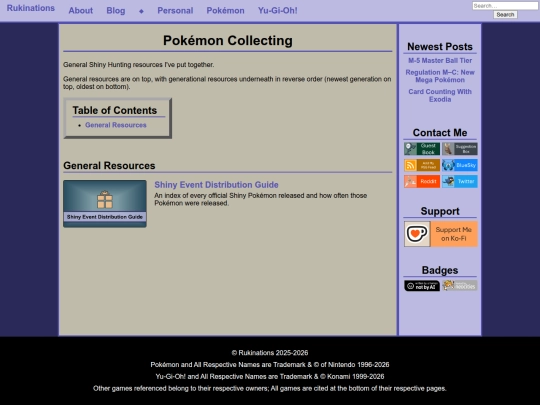Click the Add My RSS Feed badge
This screenshot has width=540, height=405.
coord(422,165)
